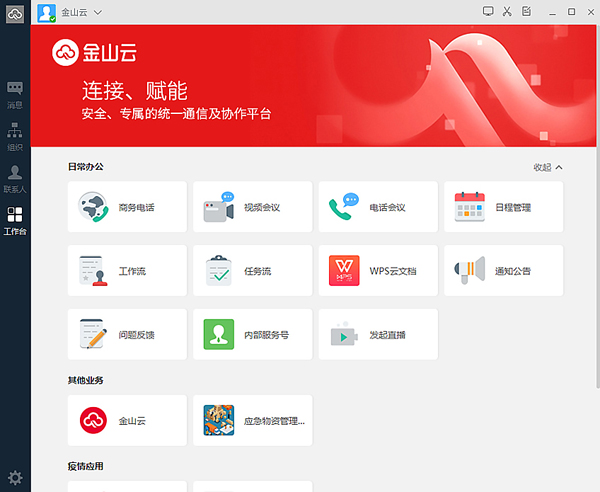This screenshot has width=600, height=492.
Task: Open the 应急物资管理 thumbnail icon
Action: (x=218, y=420)
